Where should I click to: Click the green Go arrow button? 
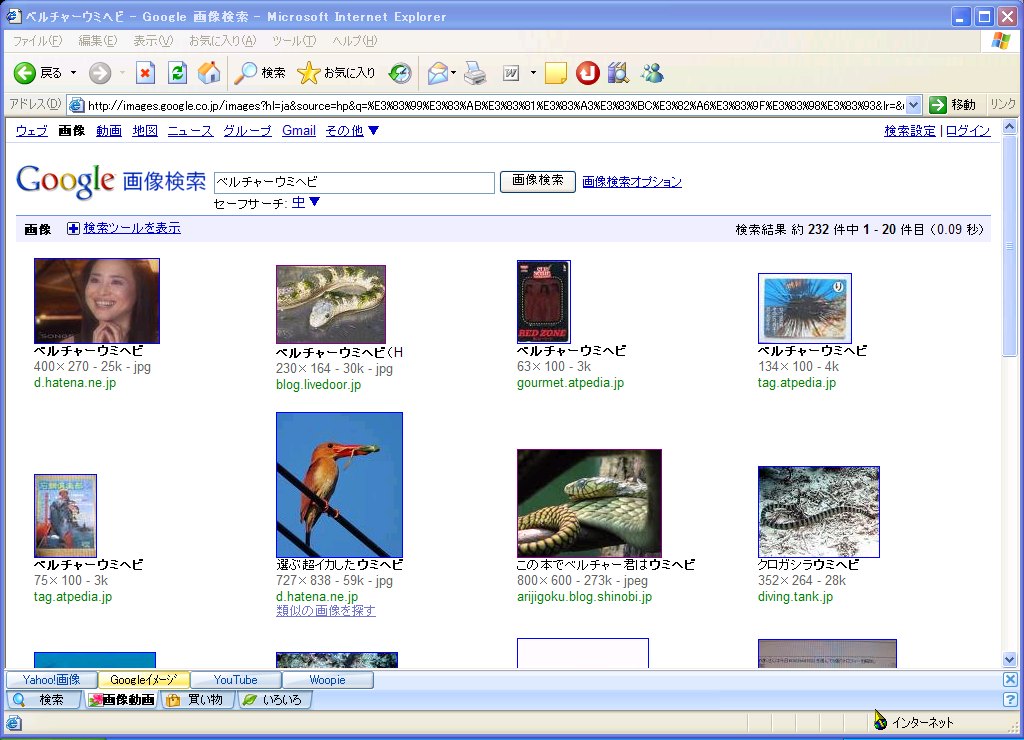938,105
